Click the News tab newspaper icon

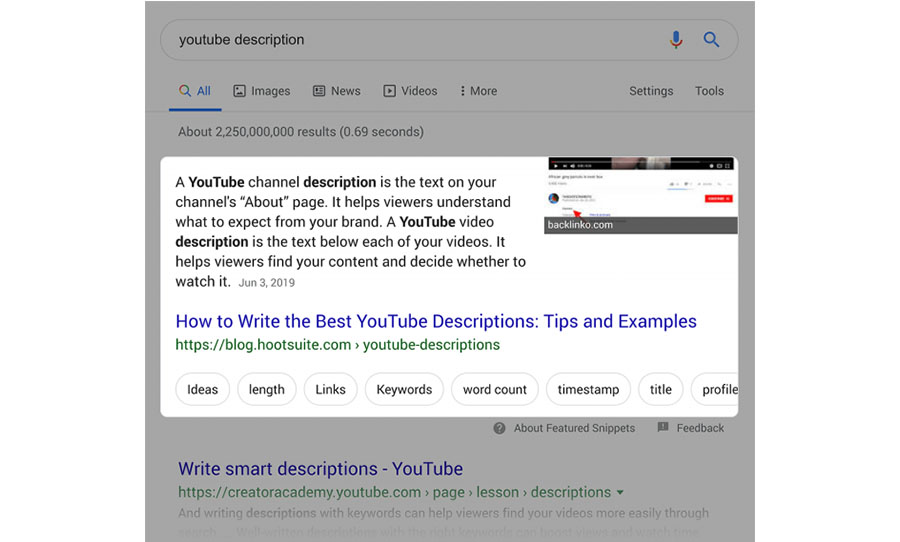(319, 91)
